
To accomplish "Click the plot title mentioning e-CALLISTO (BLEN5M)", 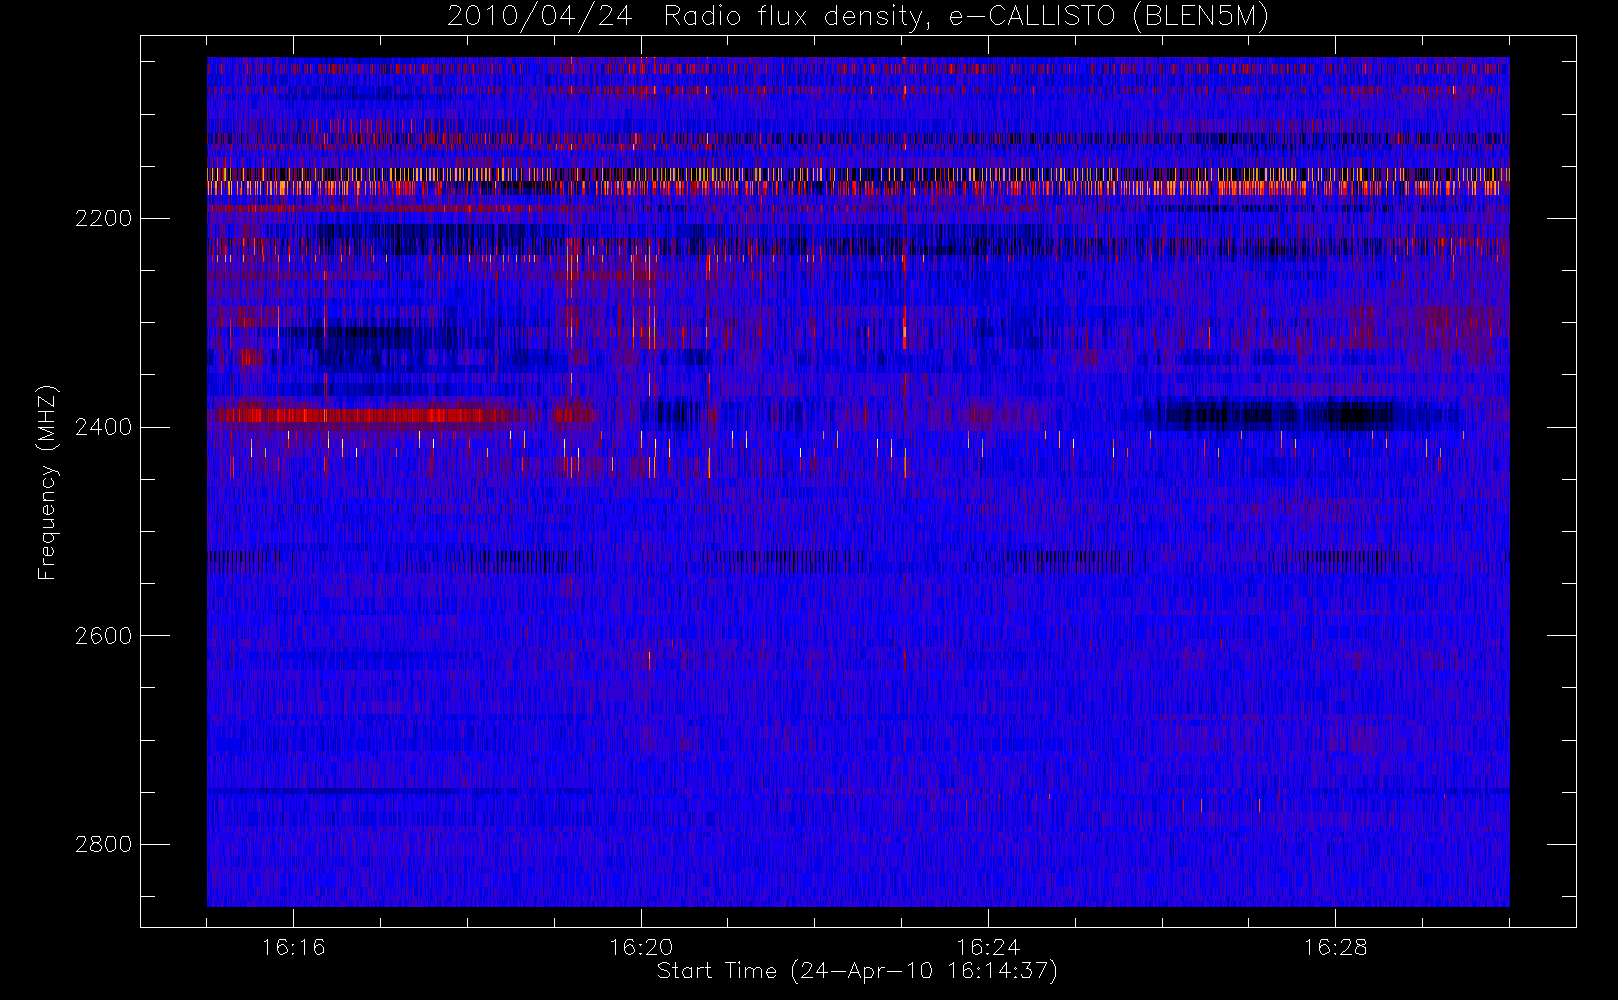I will click(x=857, y=16).
